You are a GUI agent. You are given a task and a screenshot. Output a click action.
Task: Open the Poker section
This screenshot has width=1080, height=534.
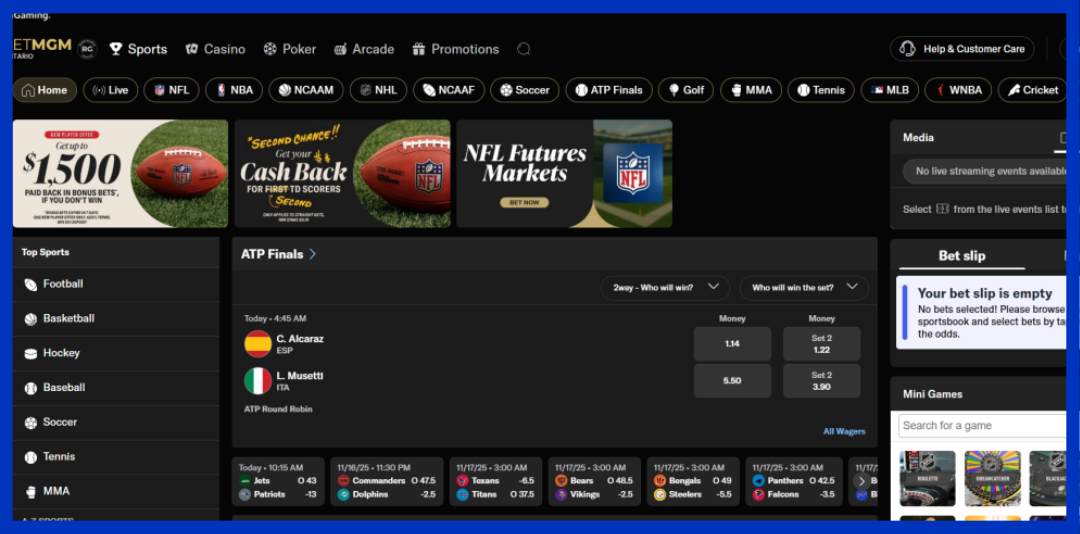[290, 49]
